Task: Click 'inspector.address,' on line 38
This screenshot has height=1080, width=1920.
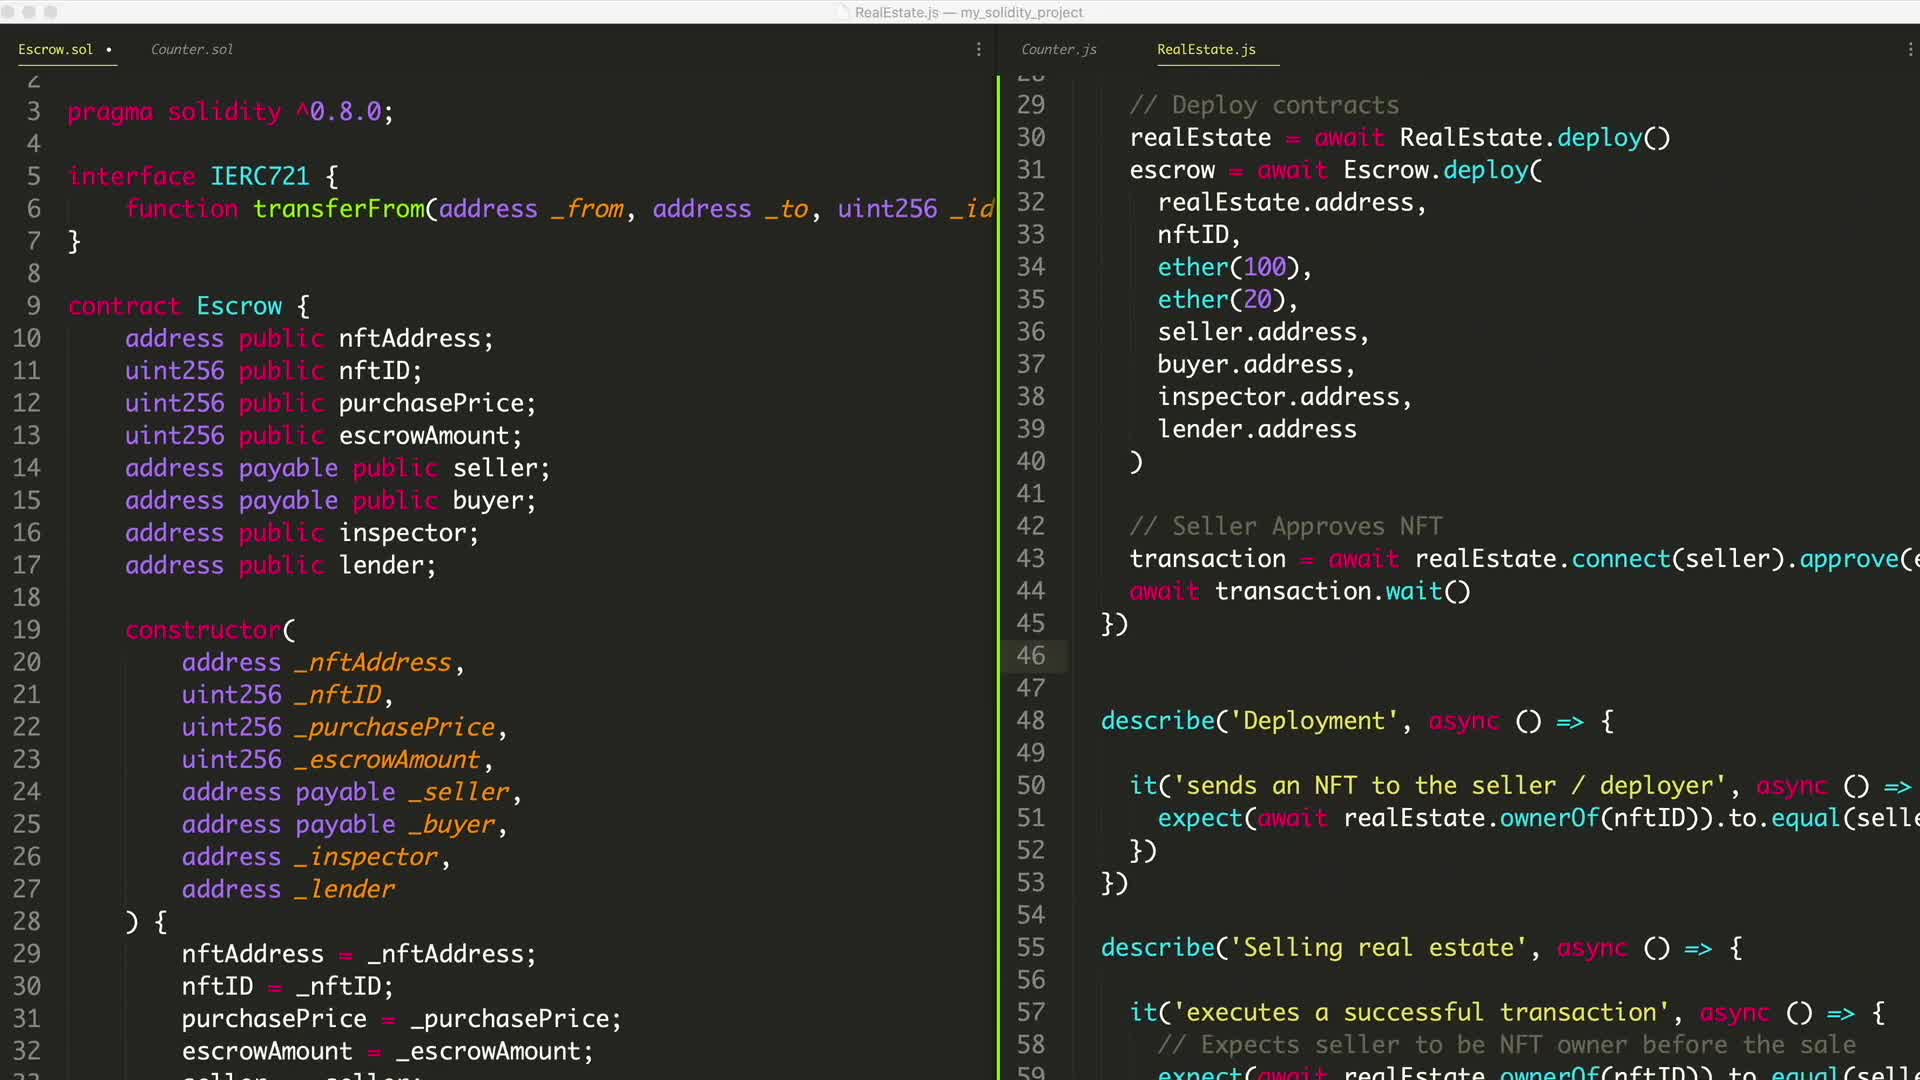Action: (x=1285, y=397)
